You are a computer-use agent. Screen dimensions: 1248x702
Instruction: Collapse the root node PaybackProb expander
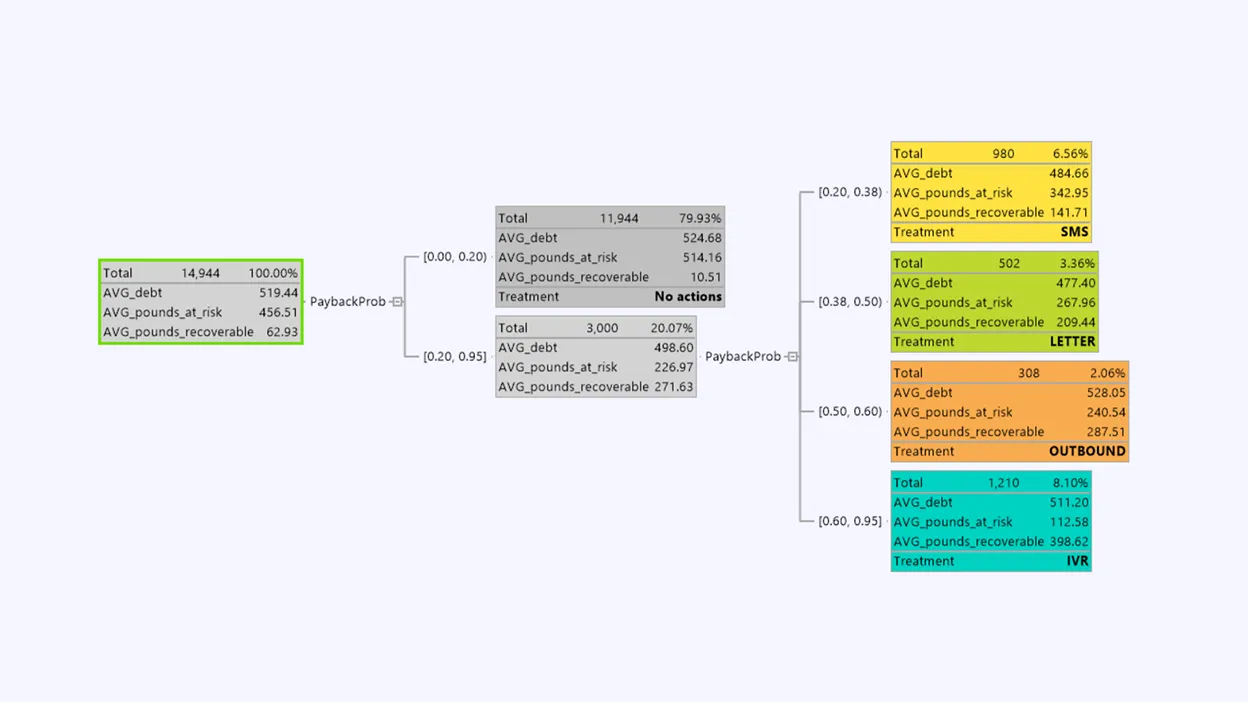[397, 302]
